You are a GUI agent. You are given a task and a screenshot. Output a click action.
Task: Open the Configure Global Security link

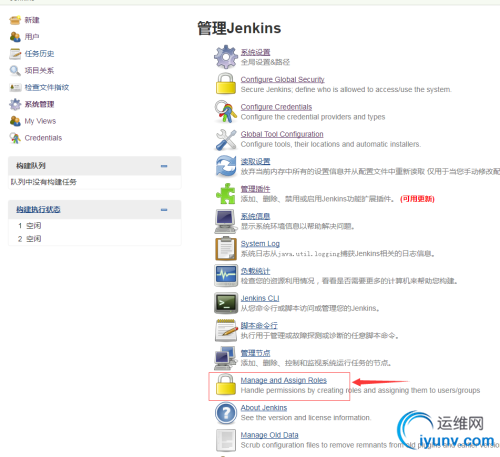tap(283, 79)
